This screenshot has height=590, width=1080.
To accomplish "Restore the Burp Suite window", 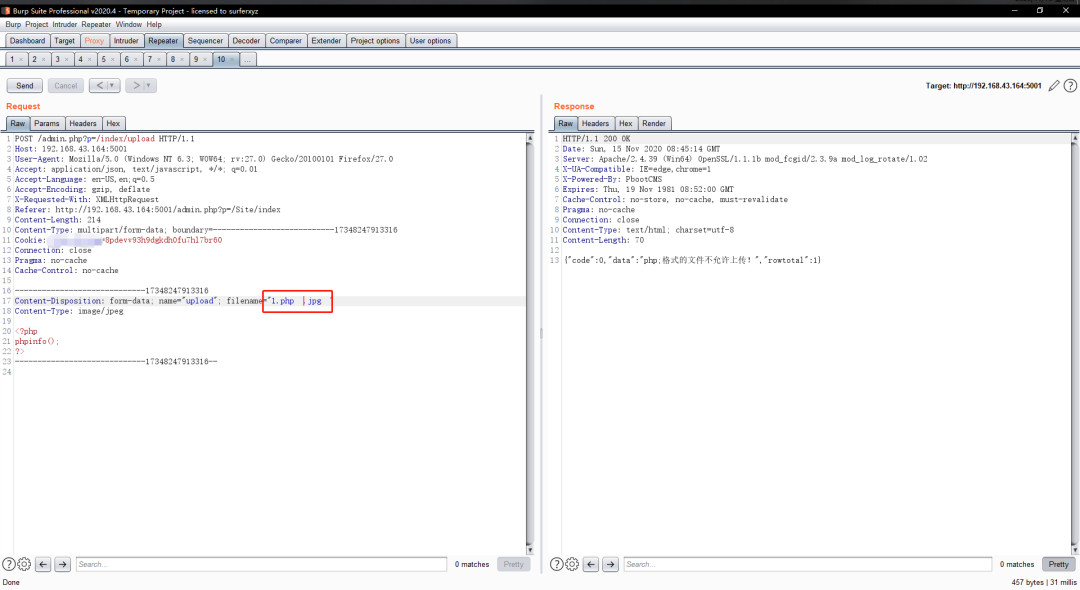I will tap(1040, 10).
